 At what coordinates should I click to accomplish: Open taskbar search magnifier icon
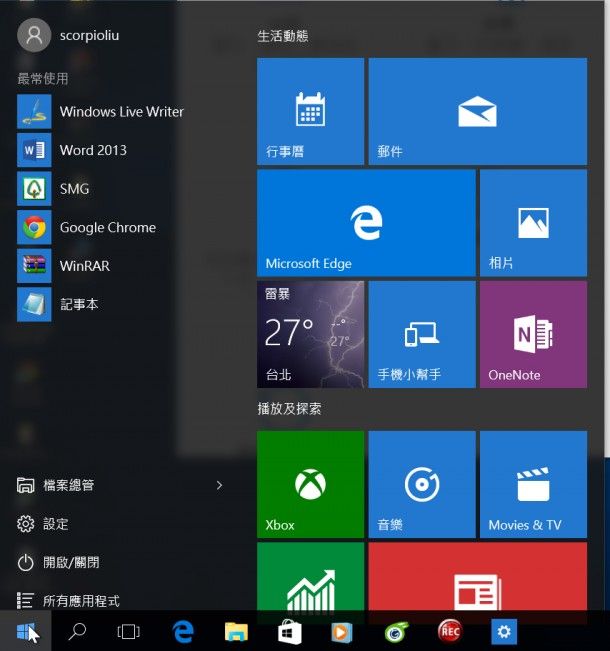(x=77, y=631)
